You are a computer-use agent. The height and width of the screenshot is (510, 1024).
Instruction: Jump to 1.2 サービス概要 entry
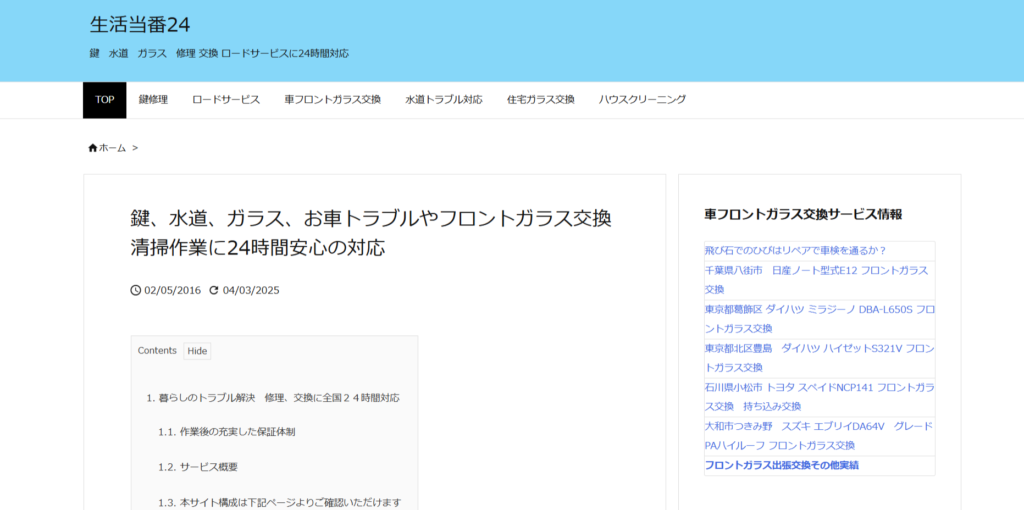198,468
